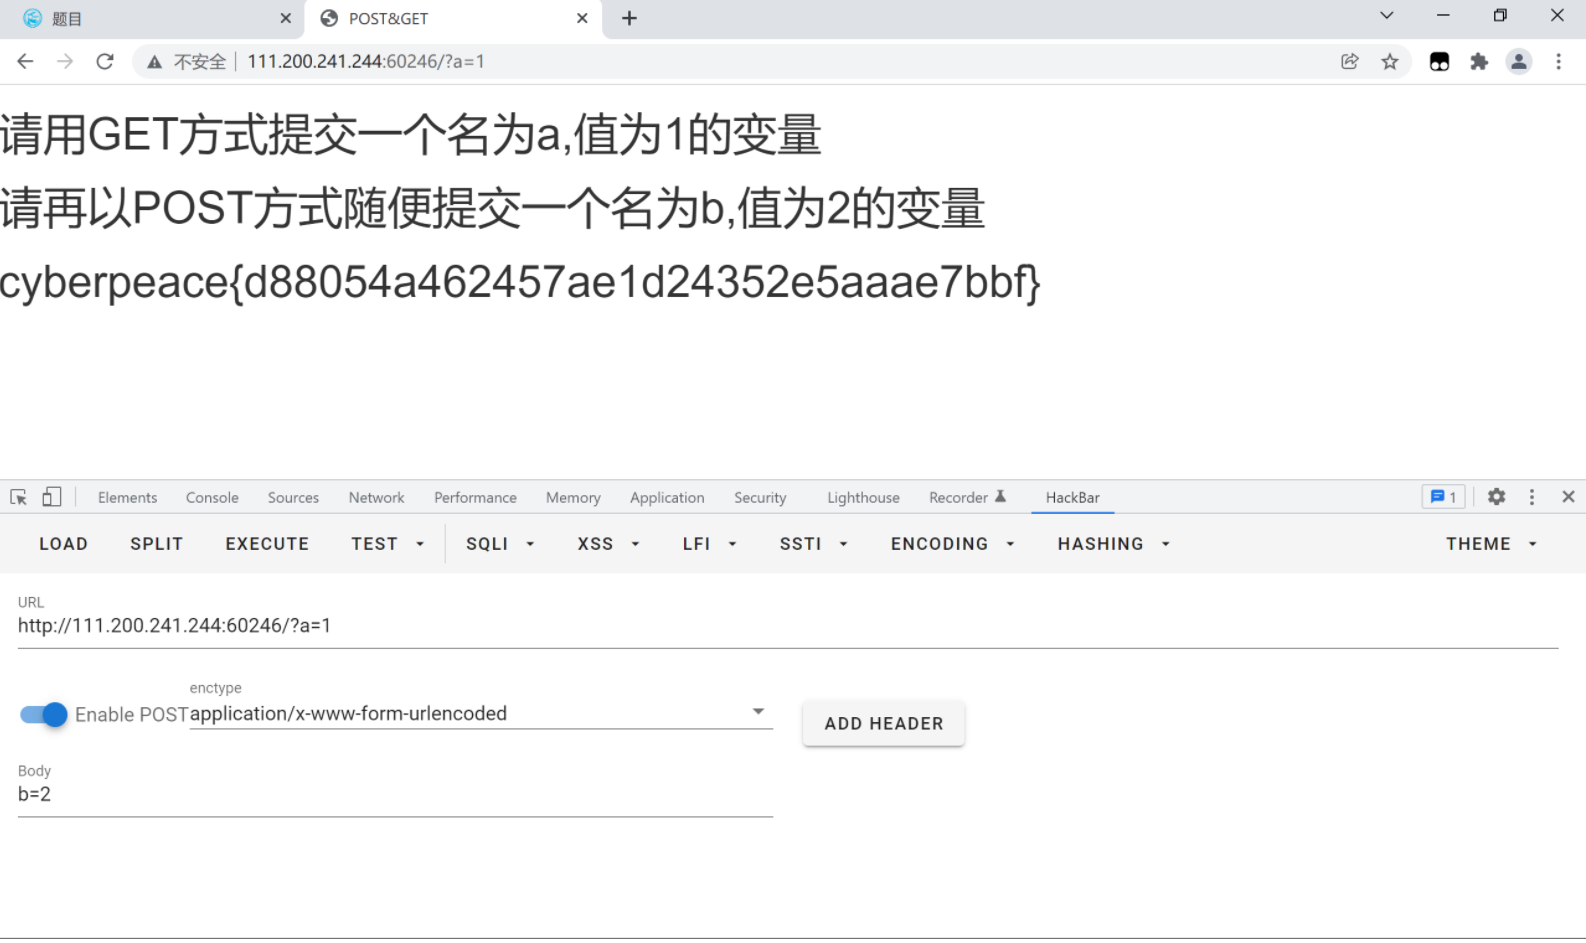Expand the LFI dropdown
Image resolution: width=1586 pixels, height=943 pixels.
click(709, 544)
